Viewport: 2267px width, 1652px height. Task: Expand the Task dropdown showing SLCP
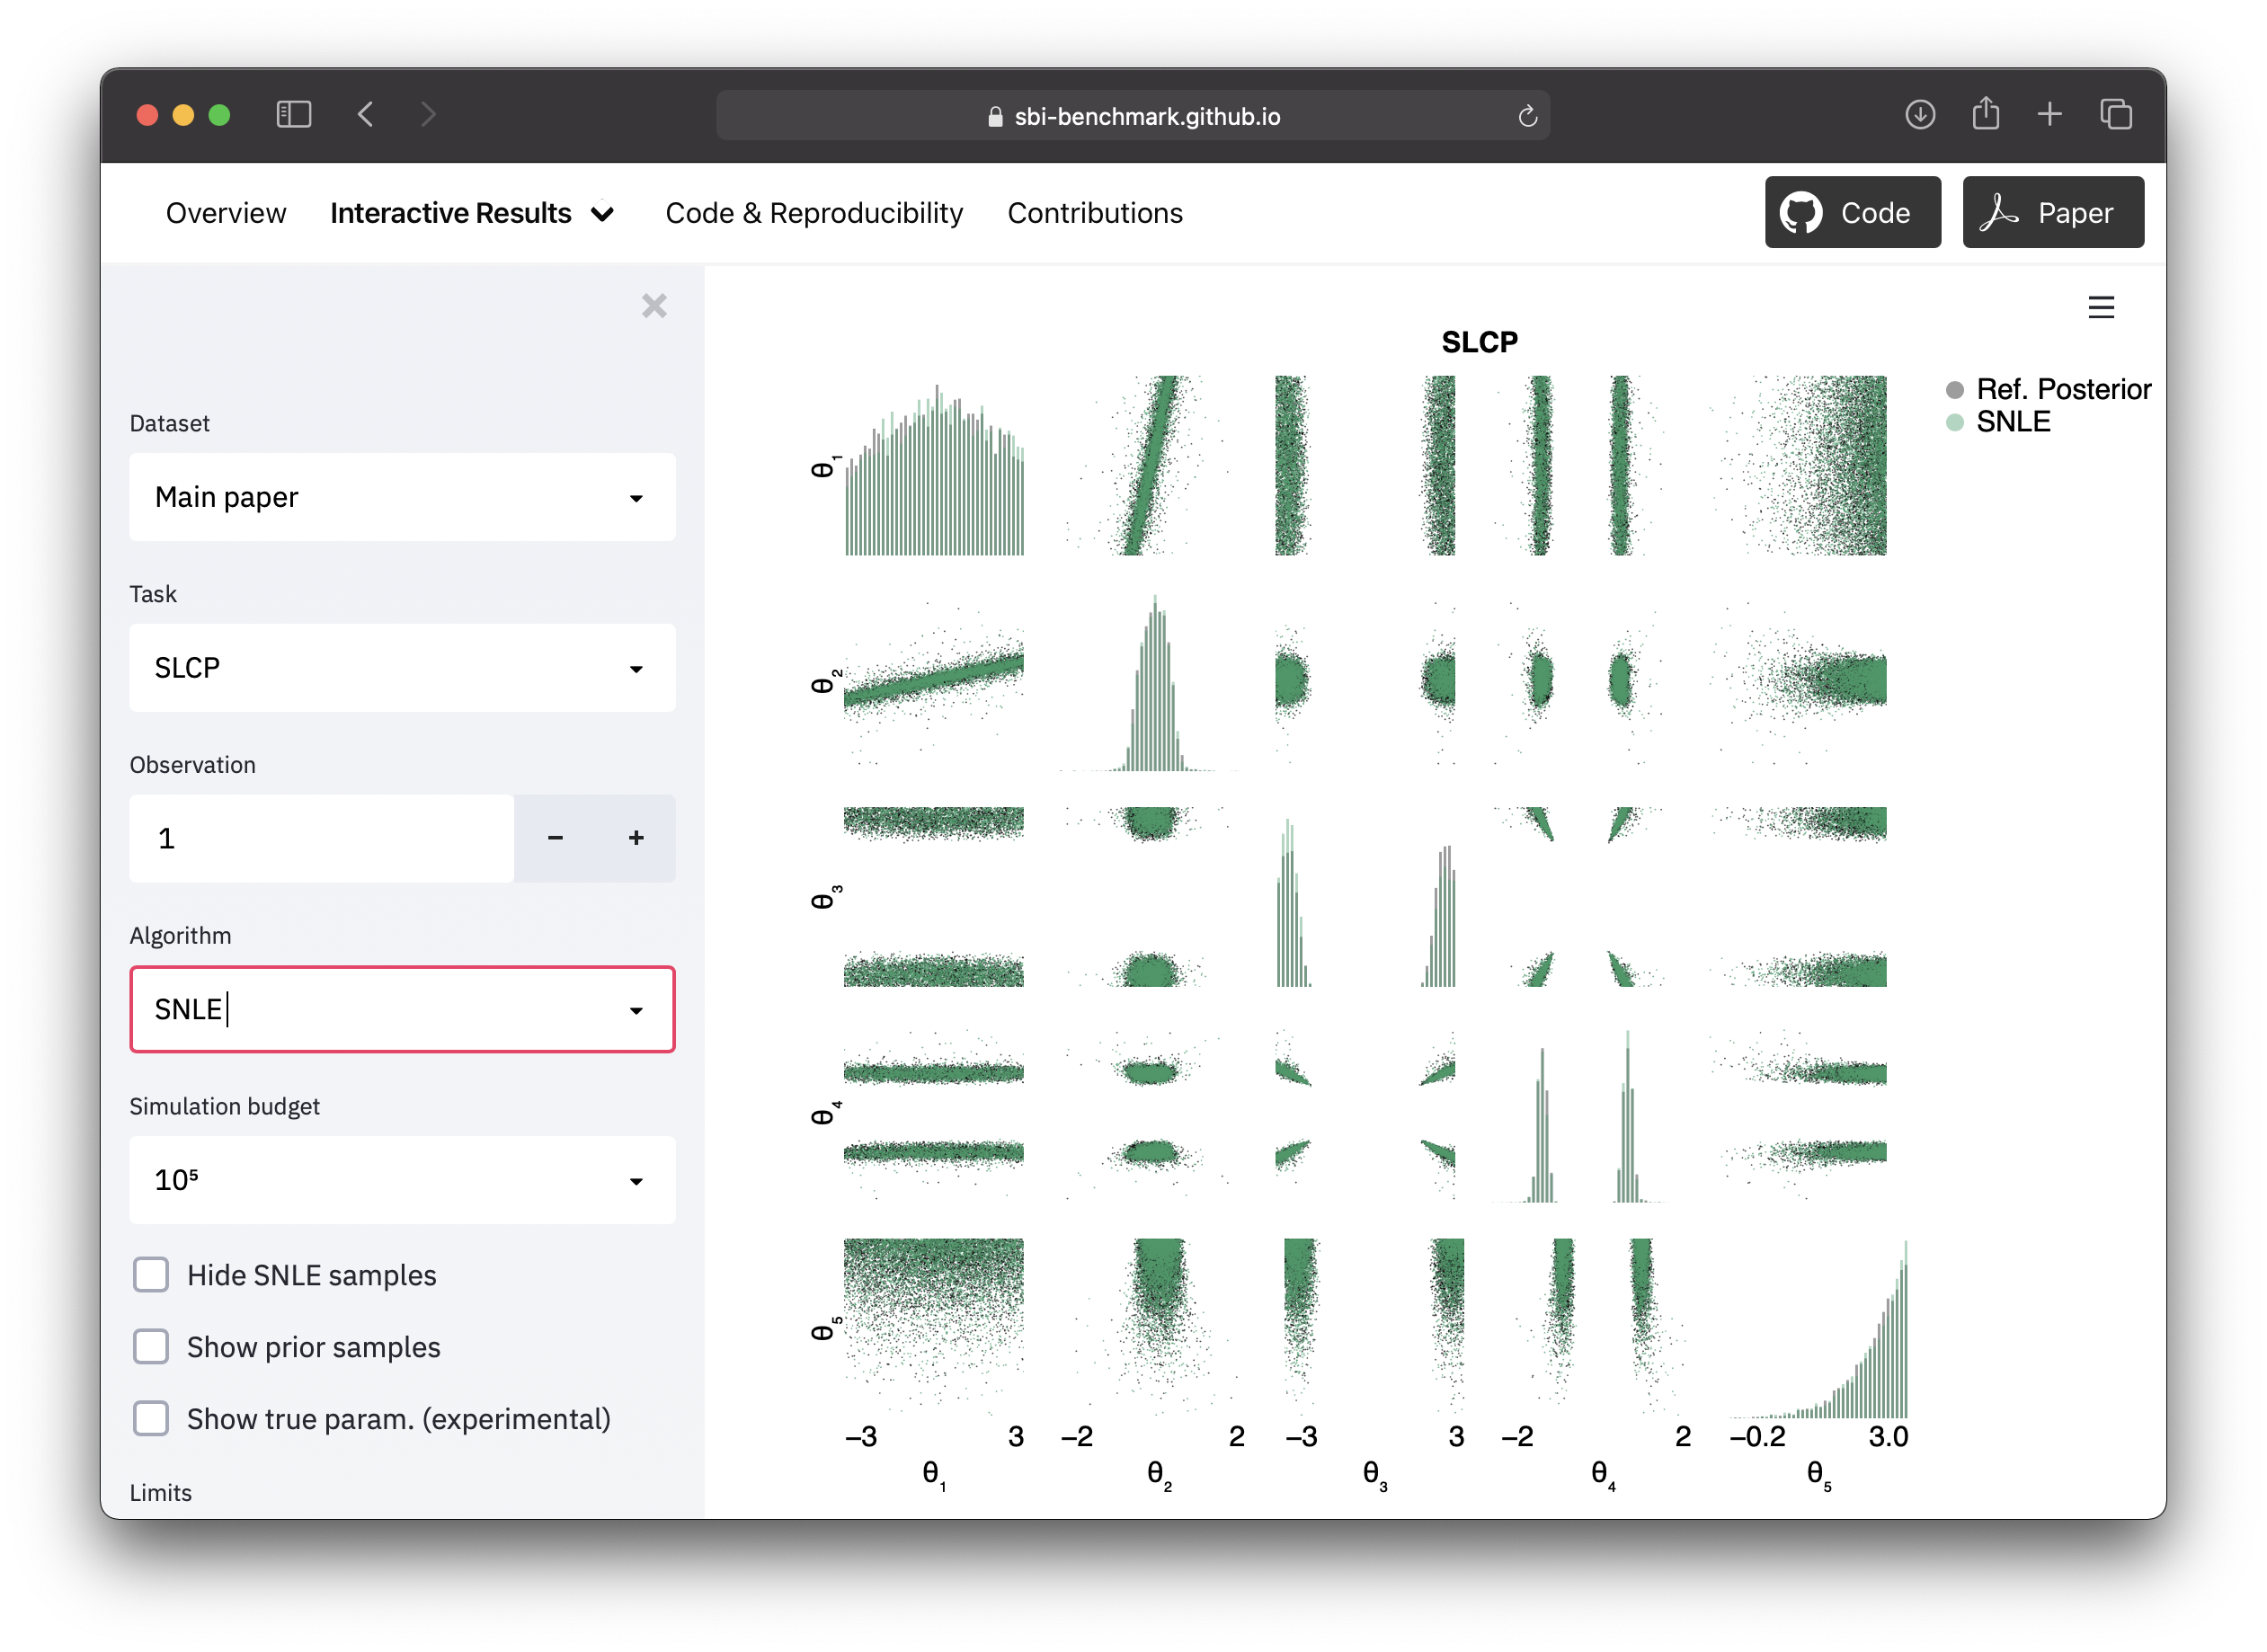point(402,668)
